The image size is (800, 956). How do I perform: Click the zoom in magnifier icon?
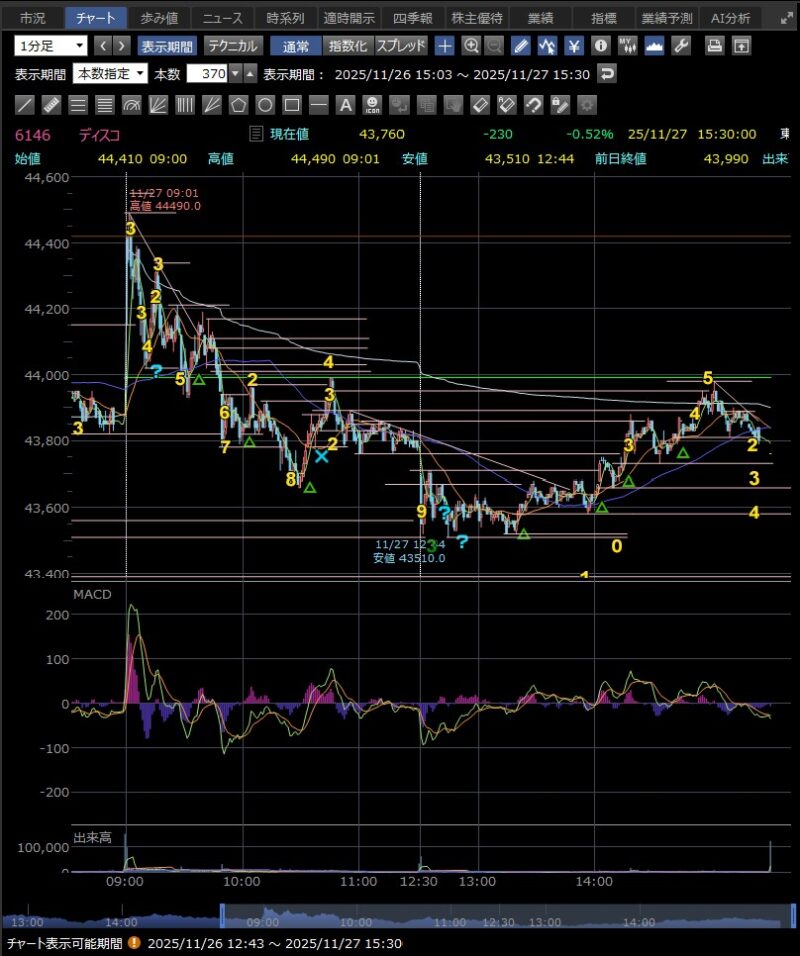tap(471, 46)
